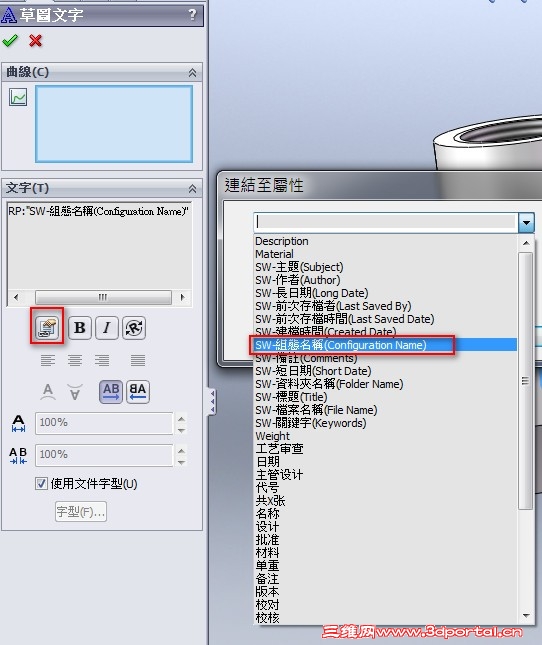Screen dimensions: 542x645
Task: Align text right
Action: pyautogui.click(x=102, y=360)
